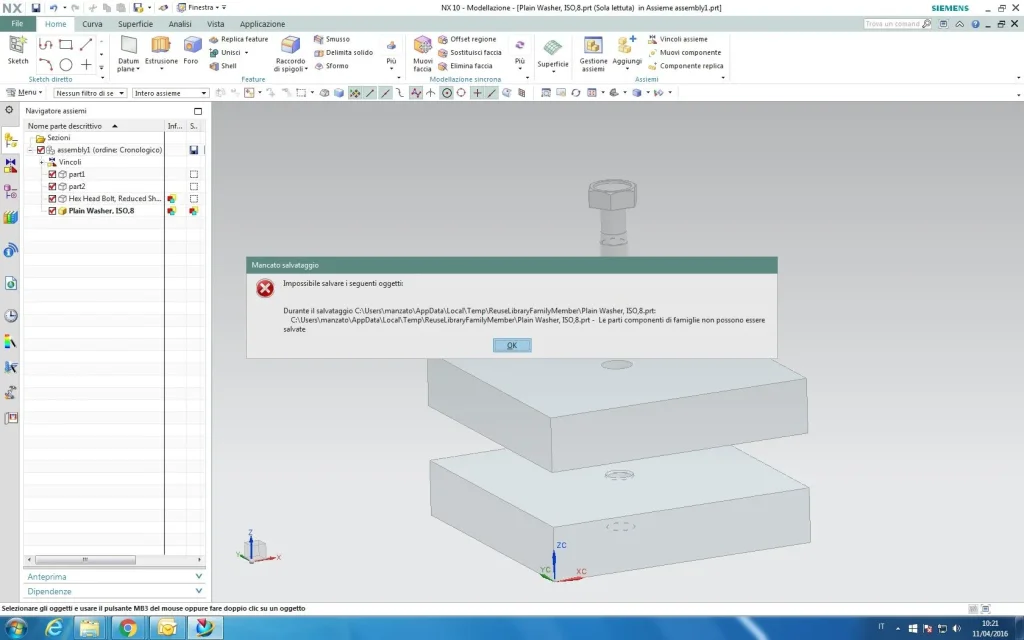
Task: Switch to the Superficie ribbon tab
Action: click(135, 24)
